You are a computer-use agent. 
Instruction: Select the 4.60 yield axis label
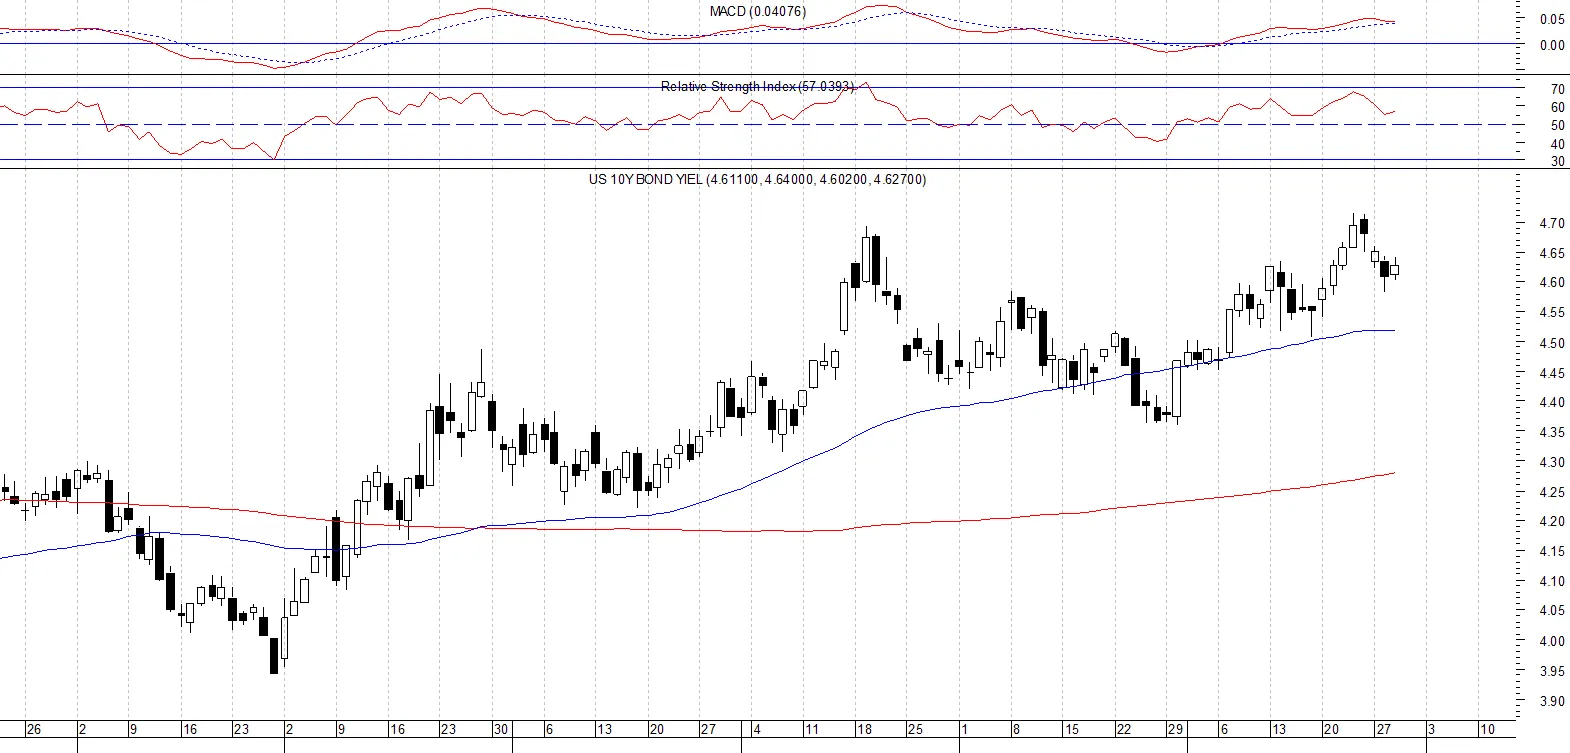click(1552, 283)
